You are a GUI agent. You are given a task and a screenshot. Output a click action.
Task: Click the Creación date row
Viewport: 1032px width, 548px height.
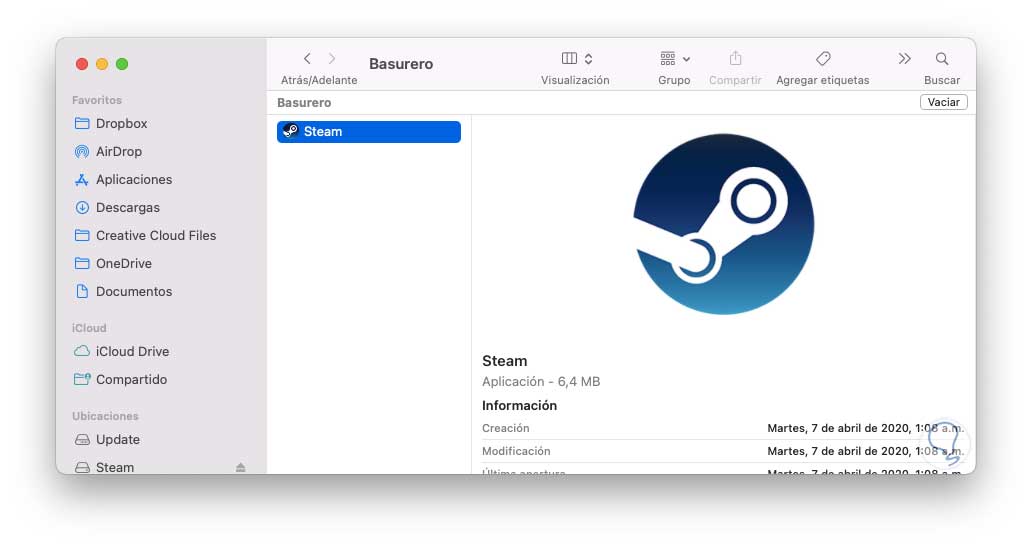[723, 428]
